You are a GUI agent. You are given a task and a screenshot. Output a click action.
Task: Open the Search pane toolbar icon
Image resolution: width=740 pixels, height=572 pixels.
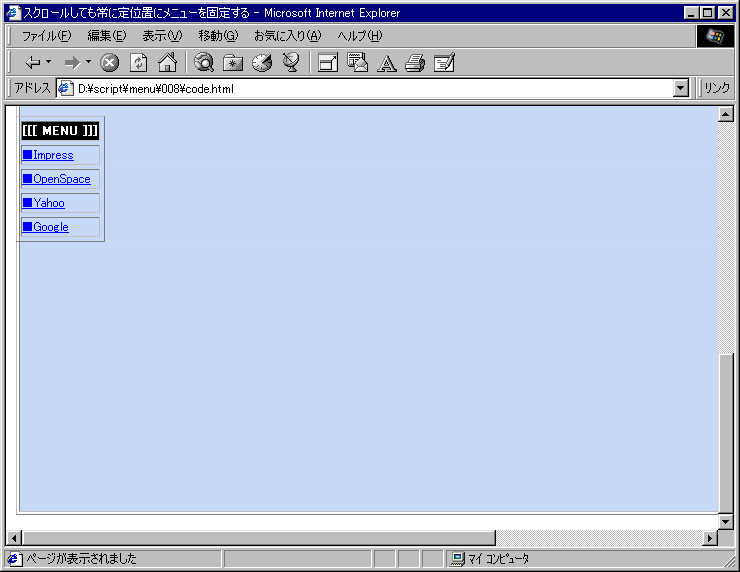tap(204, 63)
